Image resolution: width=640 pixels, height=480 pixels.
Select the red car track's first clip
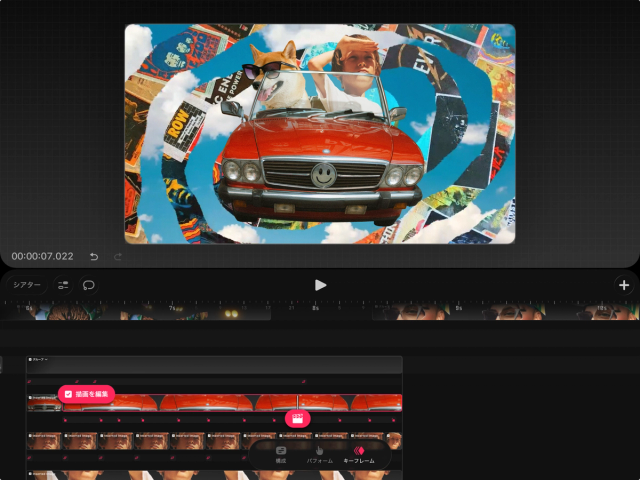tap(44, 403)
